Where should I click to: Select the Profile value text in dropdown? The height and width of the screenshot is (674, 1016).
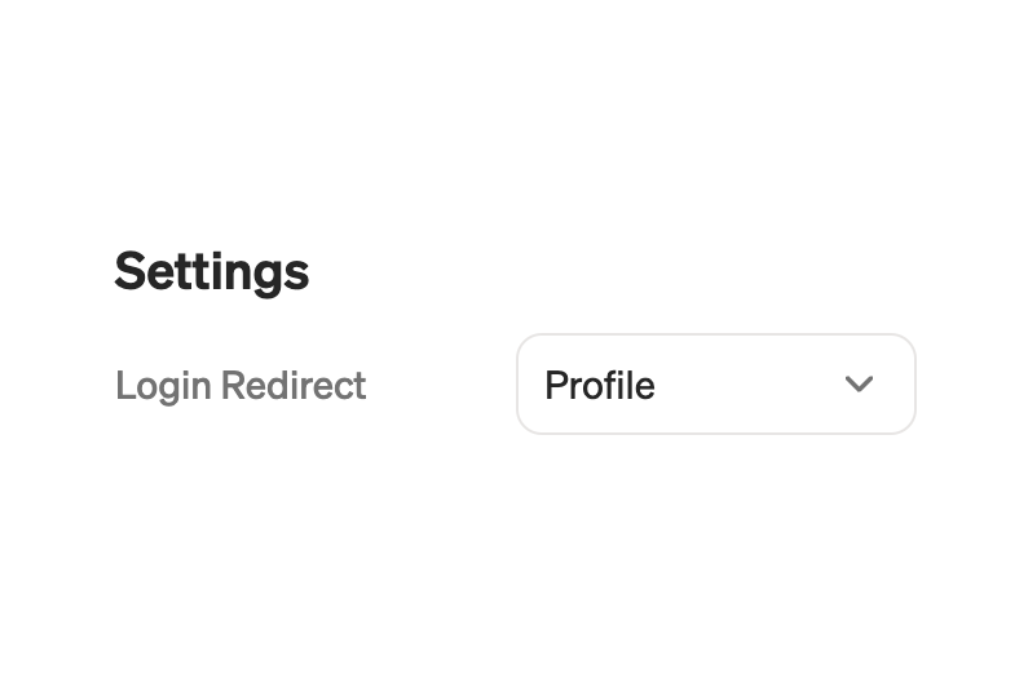point(600,385)
